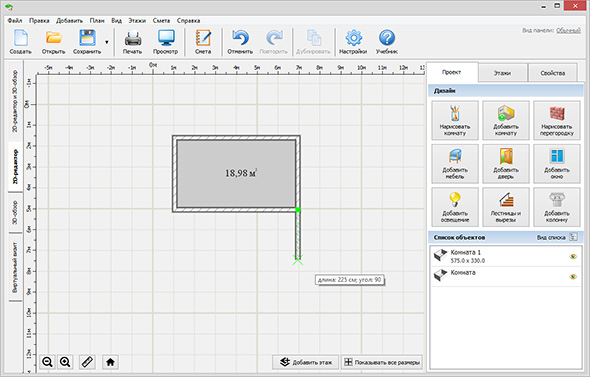
Task: Open the Смета menu
Action: tap(161, 21)
